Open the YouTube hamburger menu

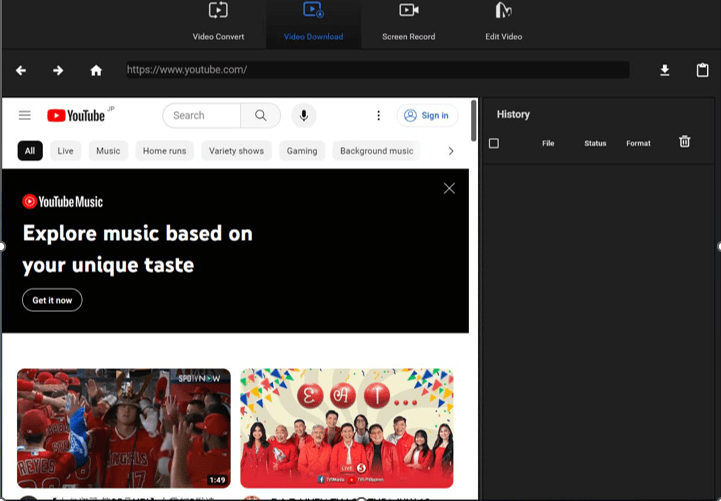click(25, 115)
